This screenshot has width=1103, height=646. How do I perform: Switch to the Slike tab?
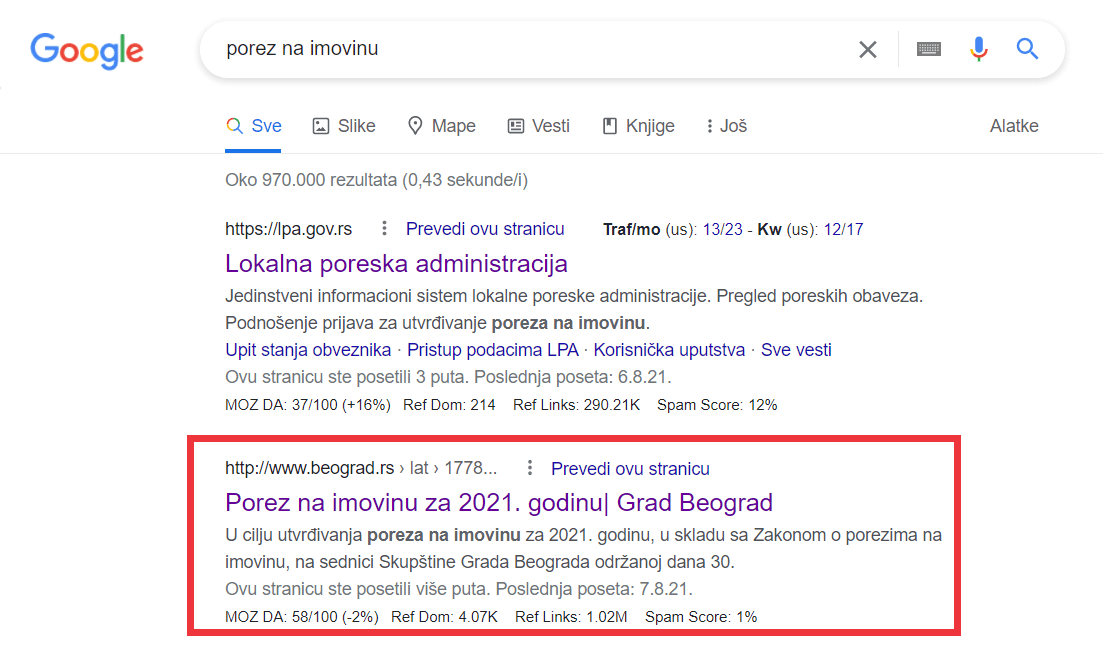(x=344, y=126)
